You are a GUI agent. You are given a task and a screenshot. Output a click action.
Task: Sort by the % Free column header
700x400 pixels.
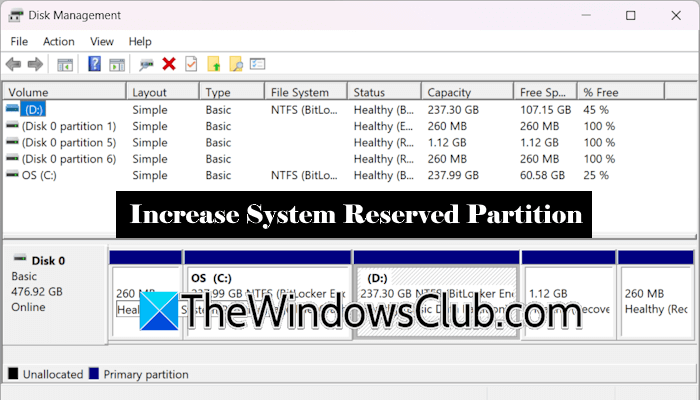click(621, 92)
